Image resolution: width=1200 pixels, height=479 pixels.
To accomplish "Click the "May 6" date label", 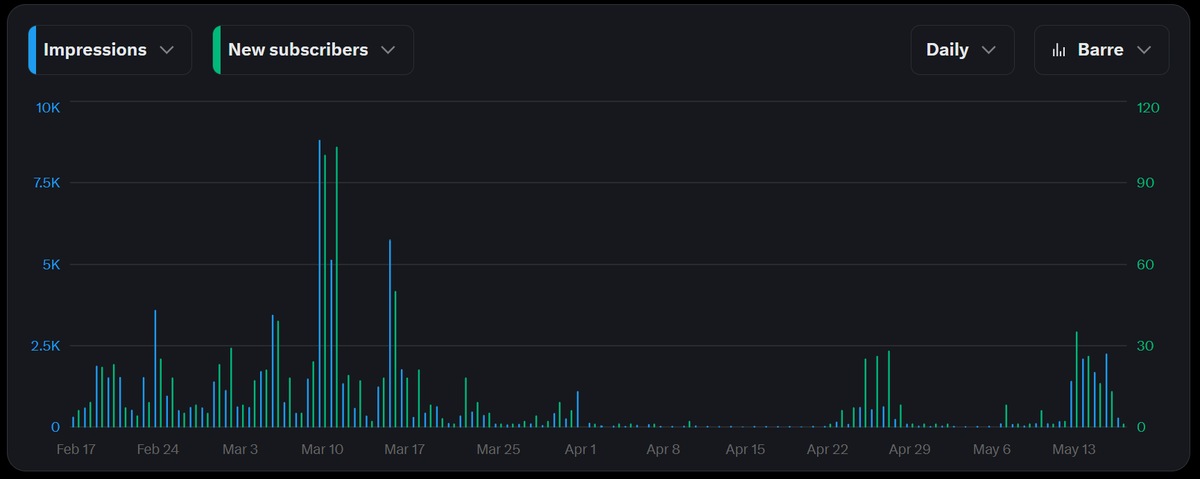I will click(991, 450).
